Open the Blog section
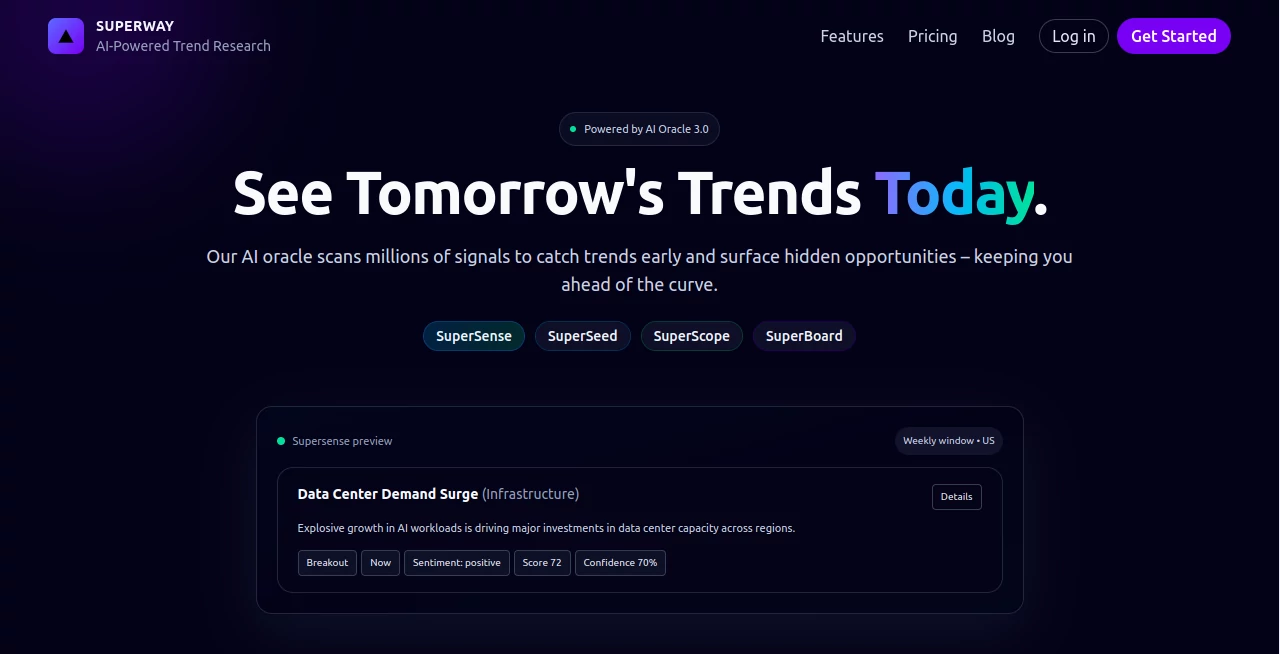 click(998, 36)
